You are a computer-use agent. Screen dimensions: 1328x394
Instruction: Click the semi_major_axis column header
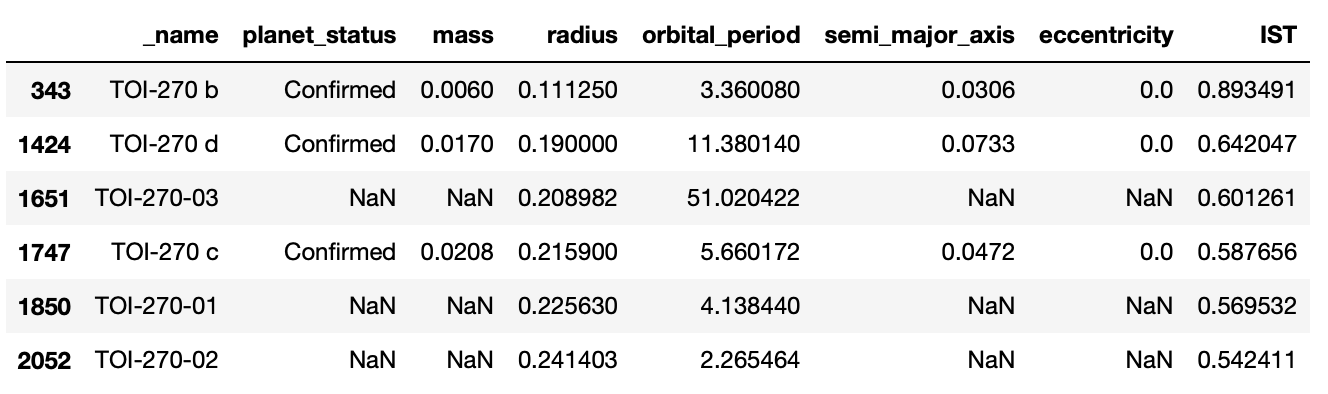coord(920,36)
